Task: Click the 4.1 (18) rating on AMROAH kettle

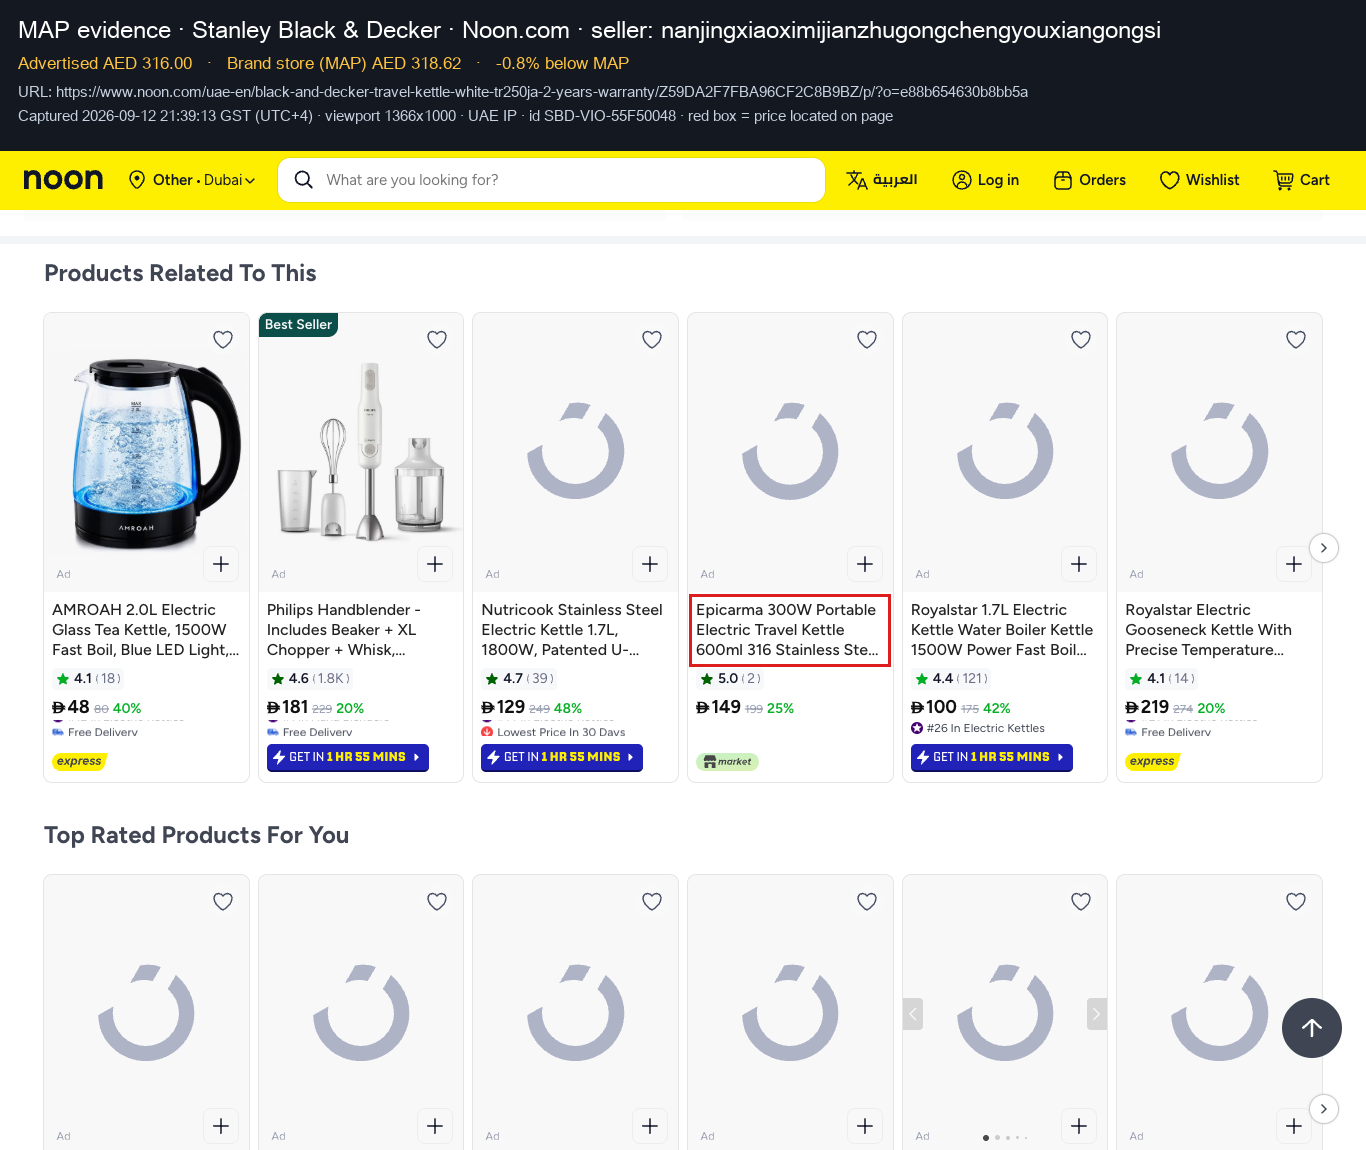Action: tap(89, 679)
